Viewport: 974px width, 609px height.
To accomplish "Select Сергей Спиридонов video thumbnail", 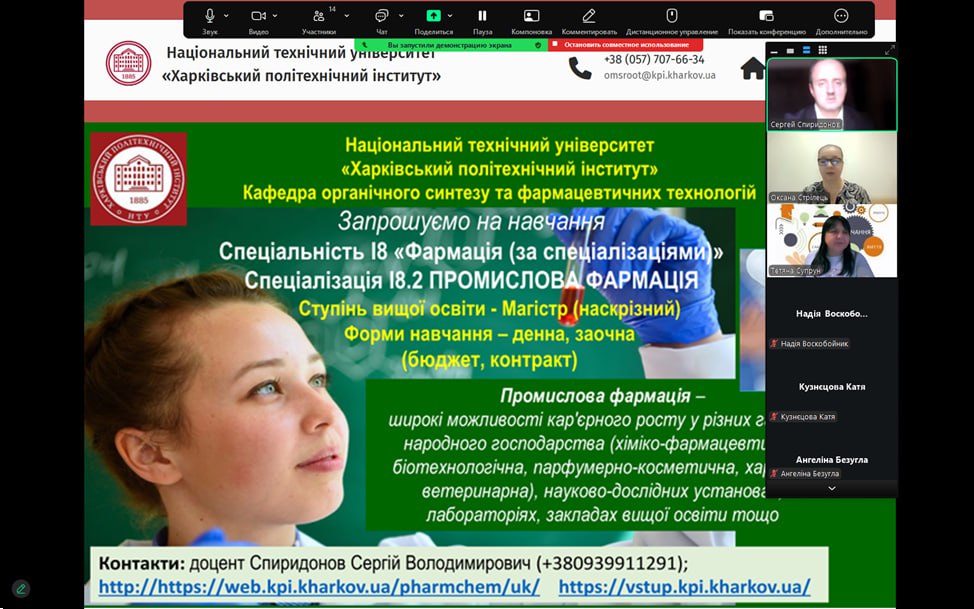I will click(832, 94).
